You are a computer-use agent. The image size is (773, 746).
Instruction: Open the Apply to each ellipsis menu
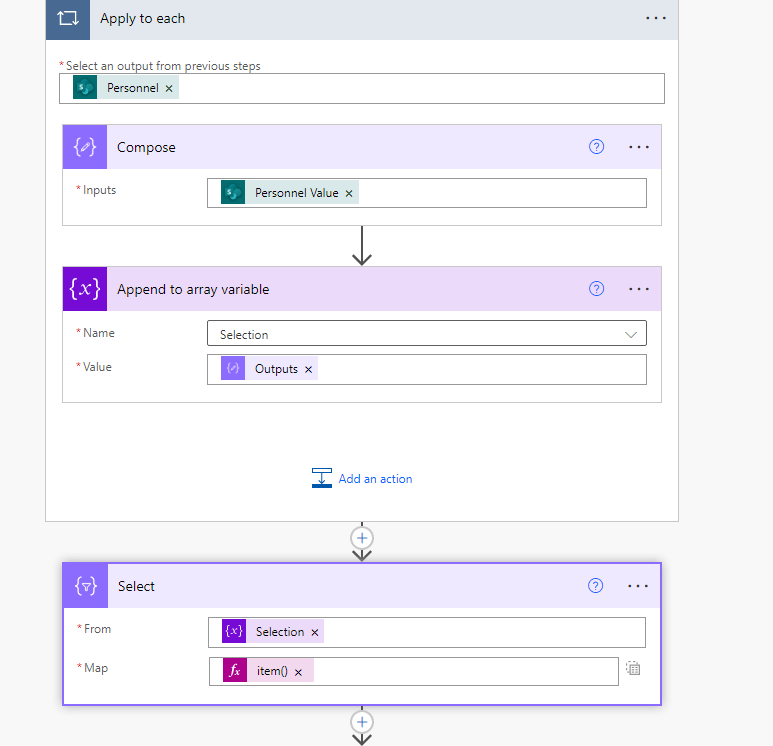(x=656, y=18)
